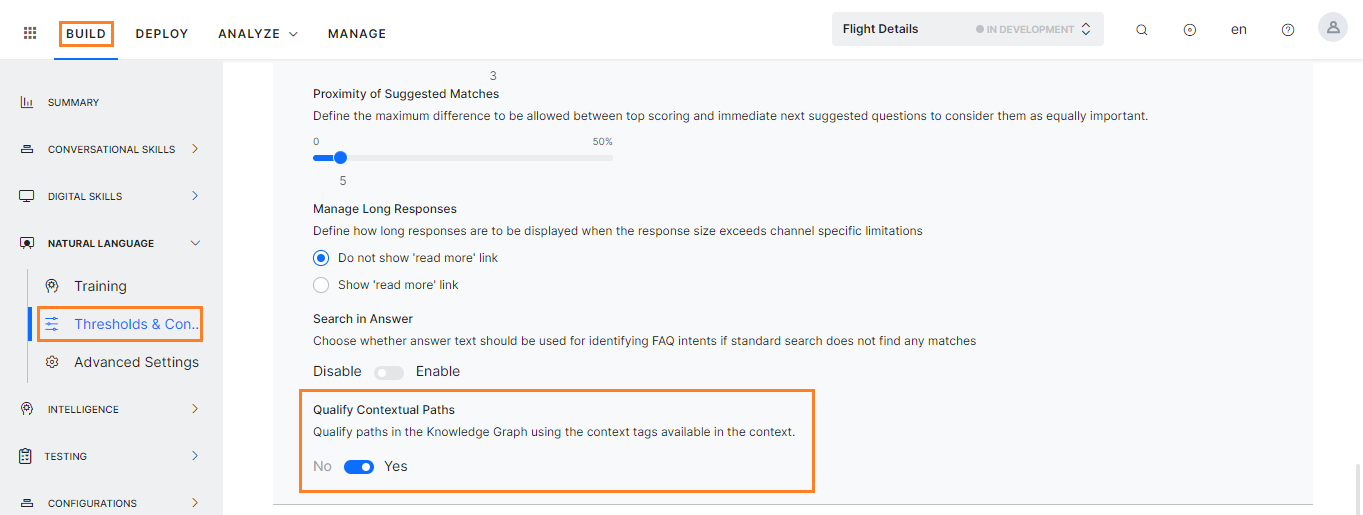1363x515 pixels.
Task: Open the user profile avatar
Action: [1333, 28]
